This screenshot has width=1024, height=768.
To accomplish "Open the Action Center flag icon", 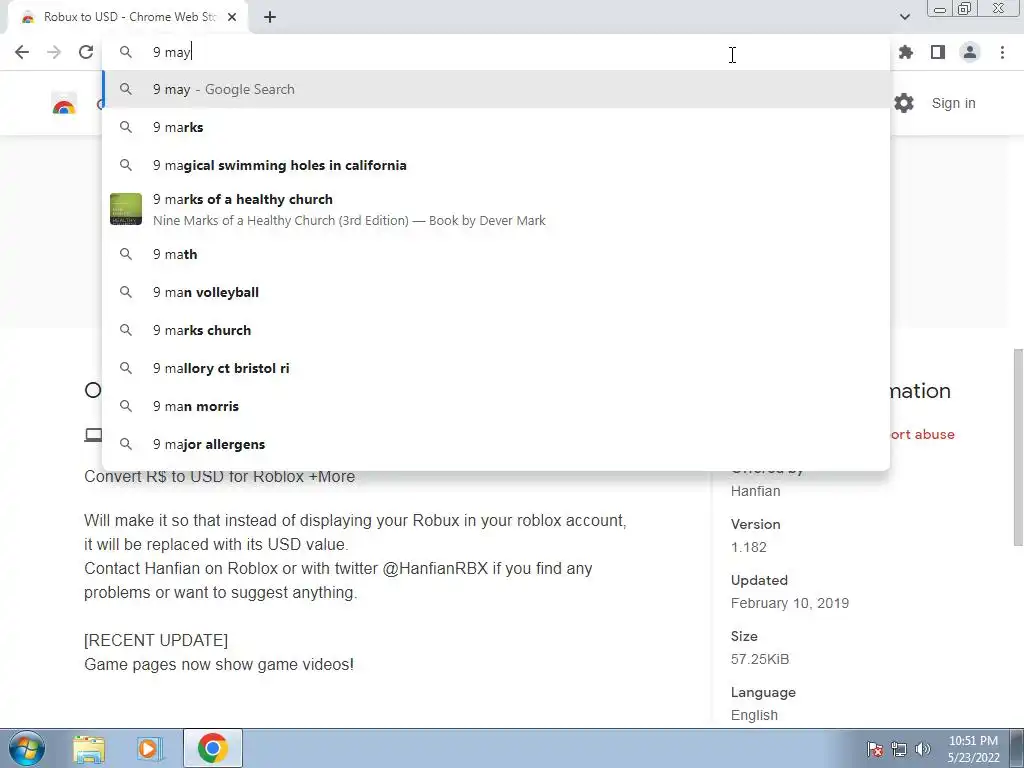I will coord(875,749).
